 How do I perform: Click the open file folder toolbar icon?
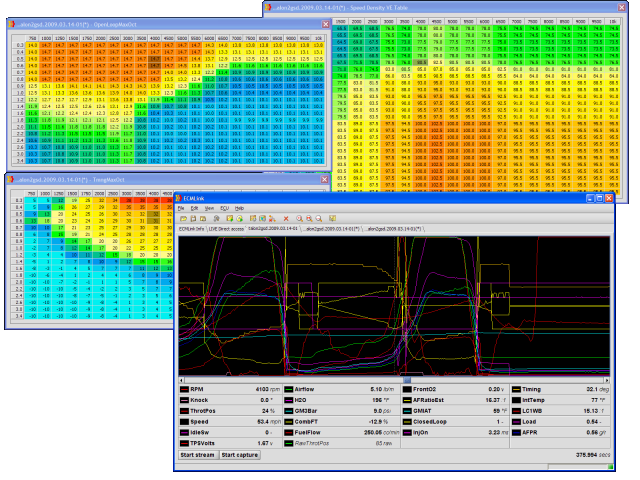tap(183, 217)
